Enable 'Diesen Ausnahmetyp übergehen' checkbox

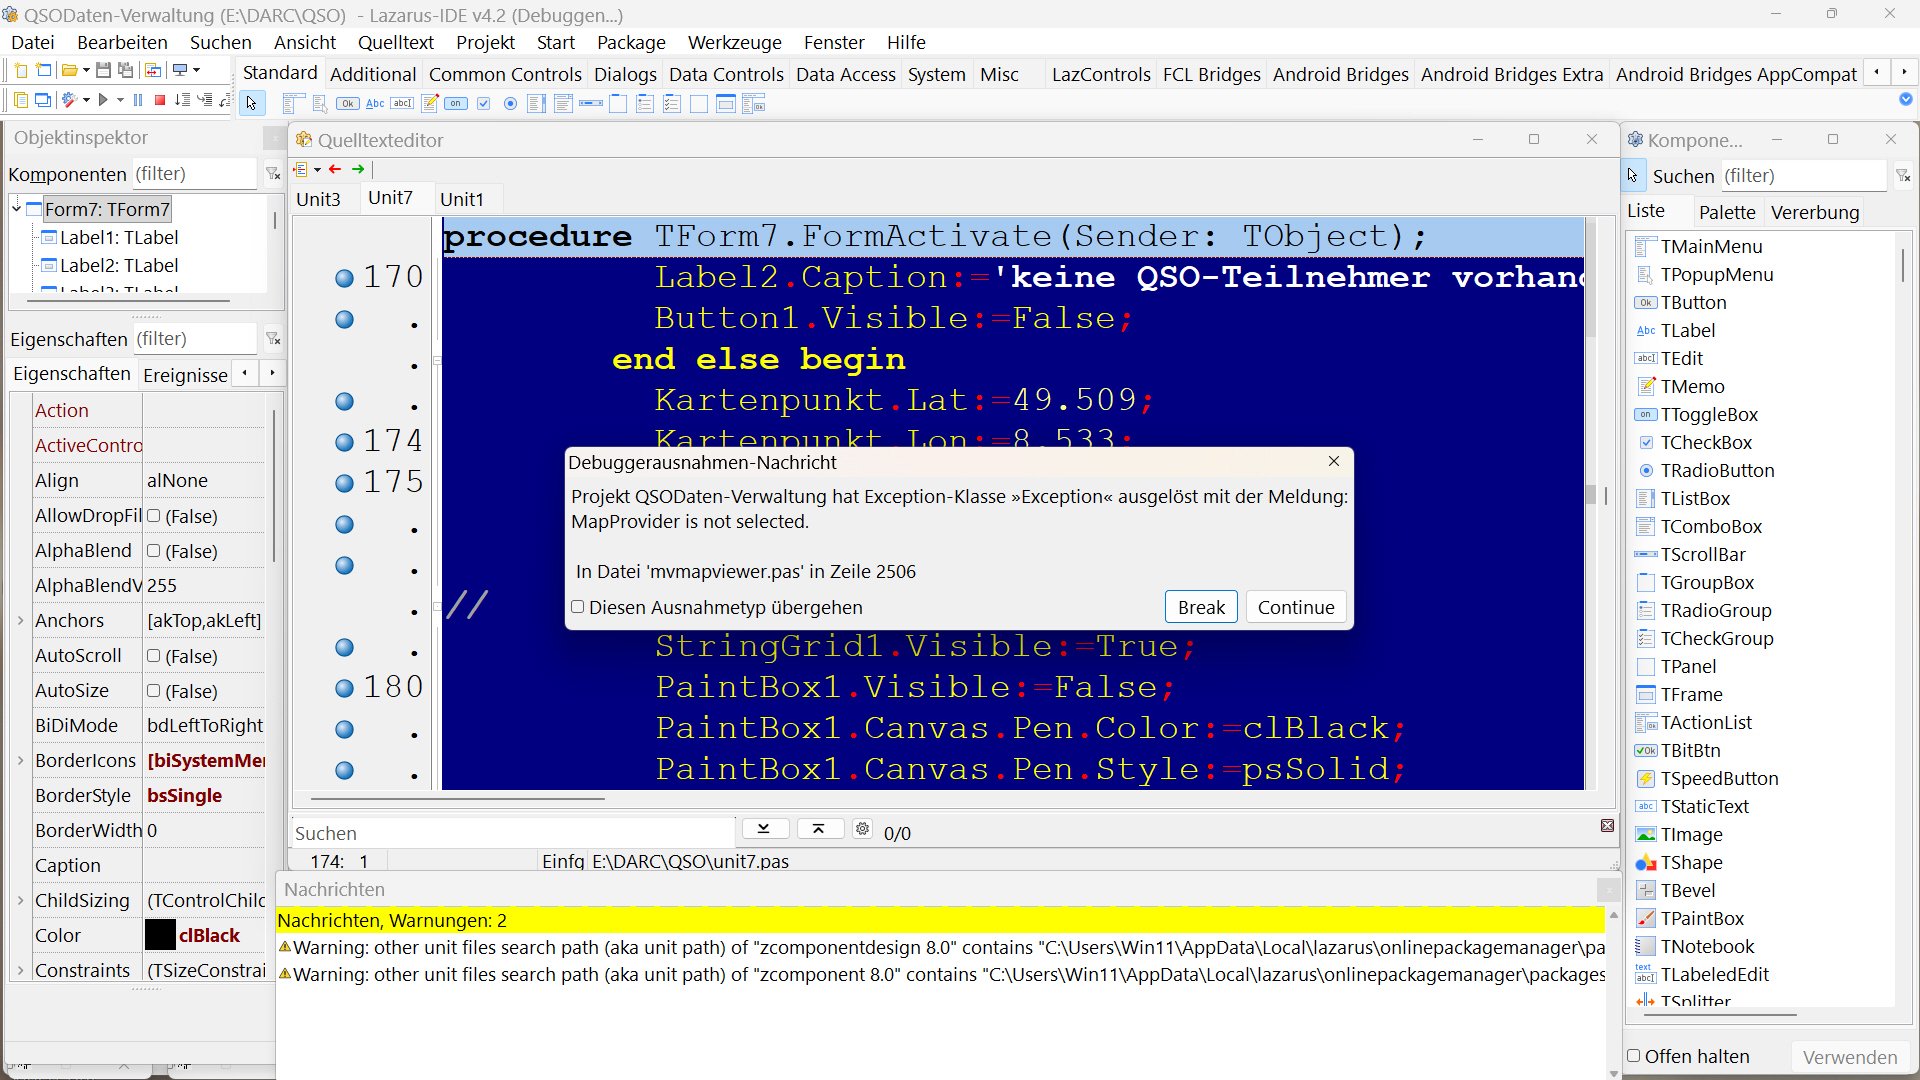pyautogui.click(x=578, y=607)
